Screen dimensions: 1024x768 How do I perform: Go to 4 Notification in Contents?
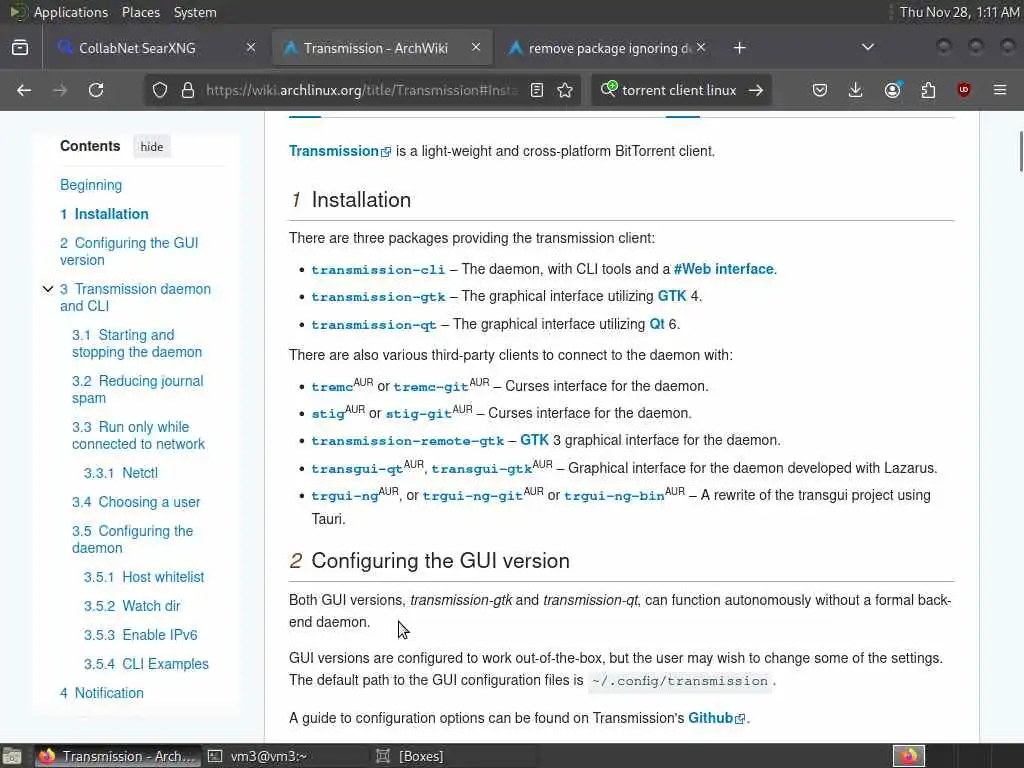point(102,693)
